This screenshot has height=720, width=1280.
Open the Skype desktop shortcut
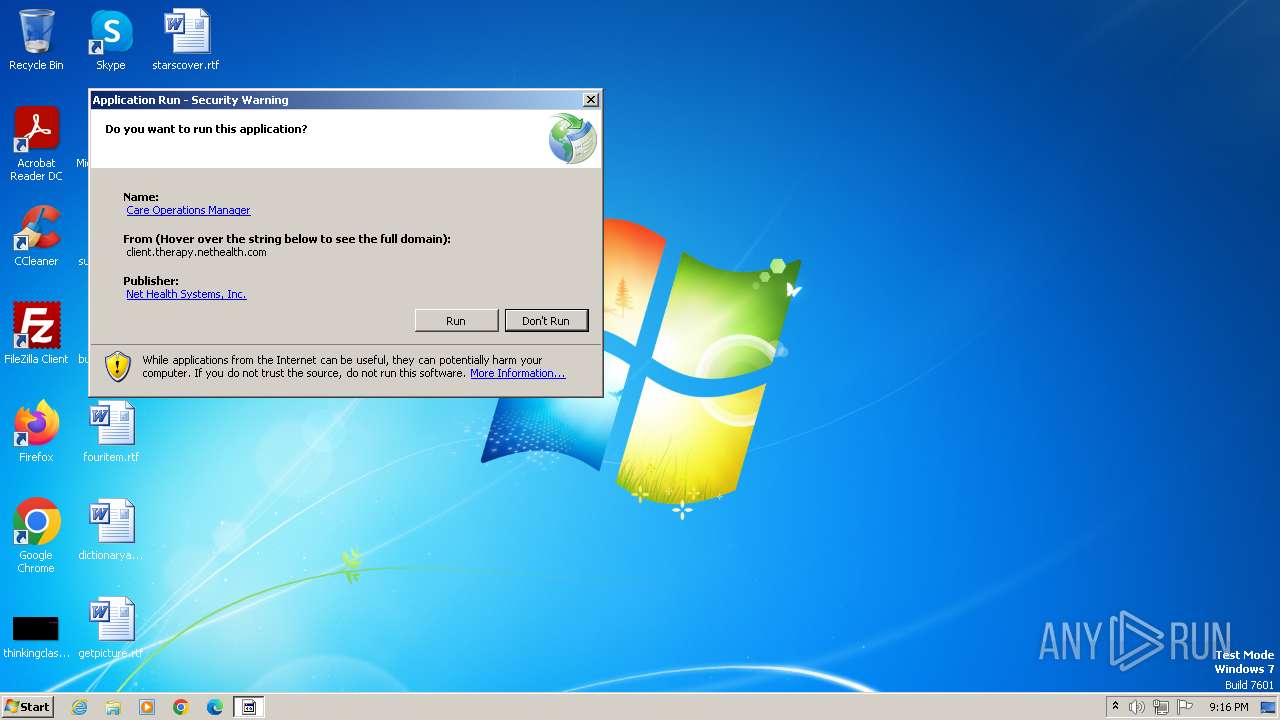[x=111, y=40]
